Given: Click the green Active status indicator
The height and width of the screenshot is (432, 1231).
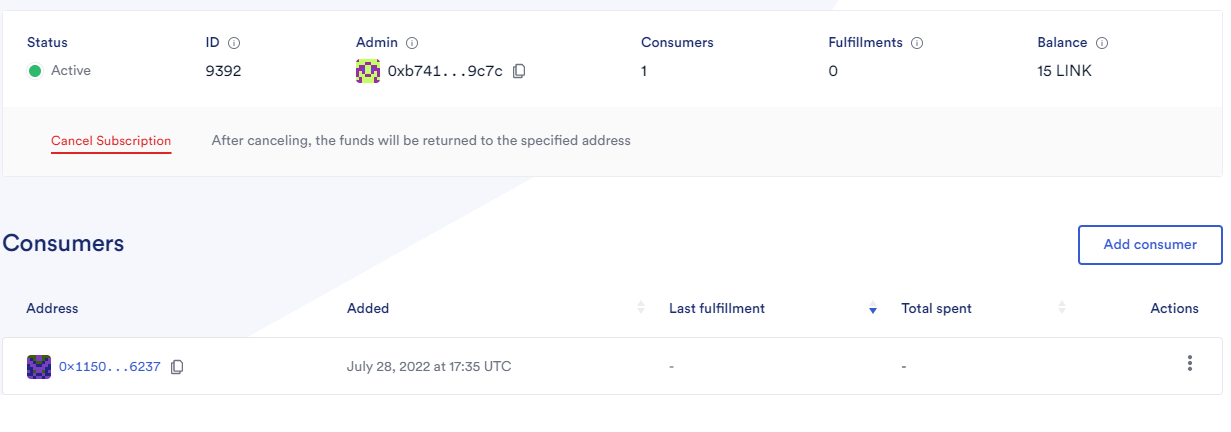Looking at the screenshot, I should [x=35, y=71].
